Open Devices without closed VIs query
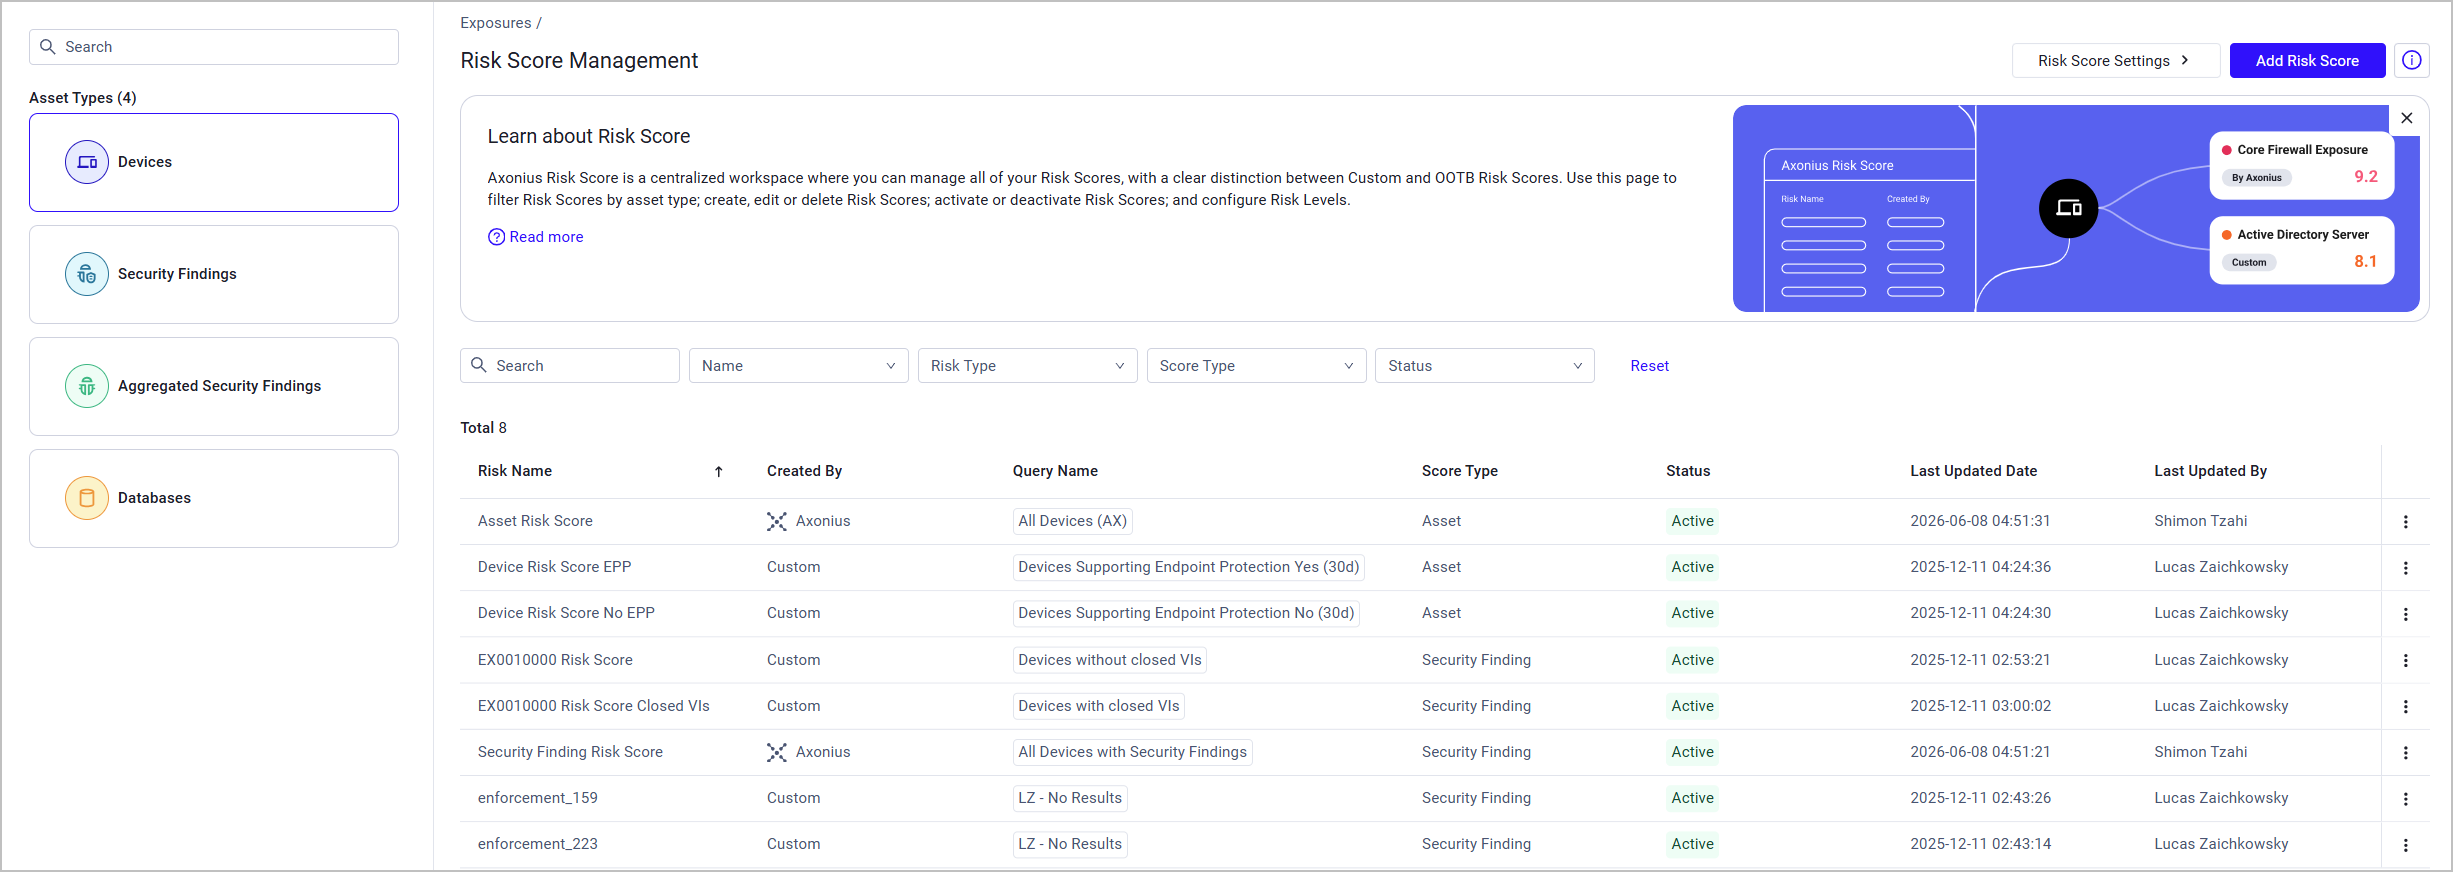Screen dimensions: 2453x872 point(1110,660)
